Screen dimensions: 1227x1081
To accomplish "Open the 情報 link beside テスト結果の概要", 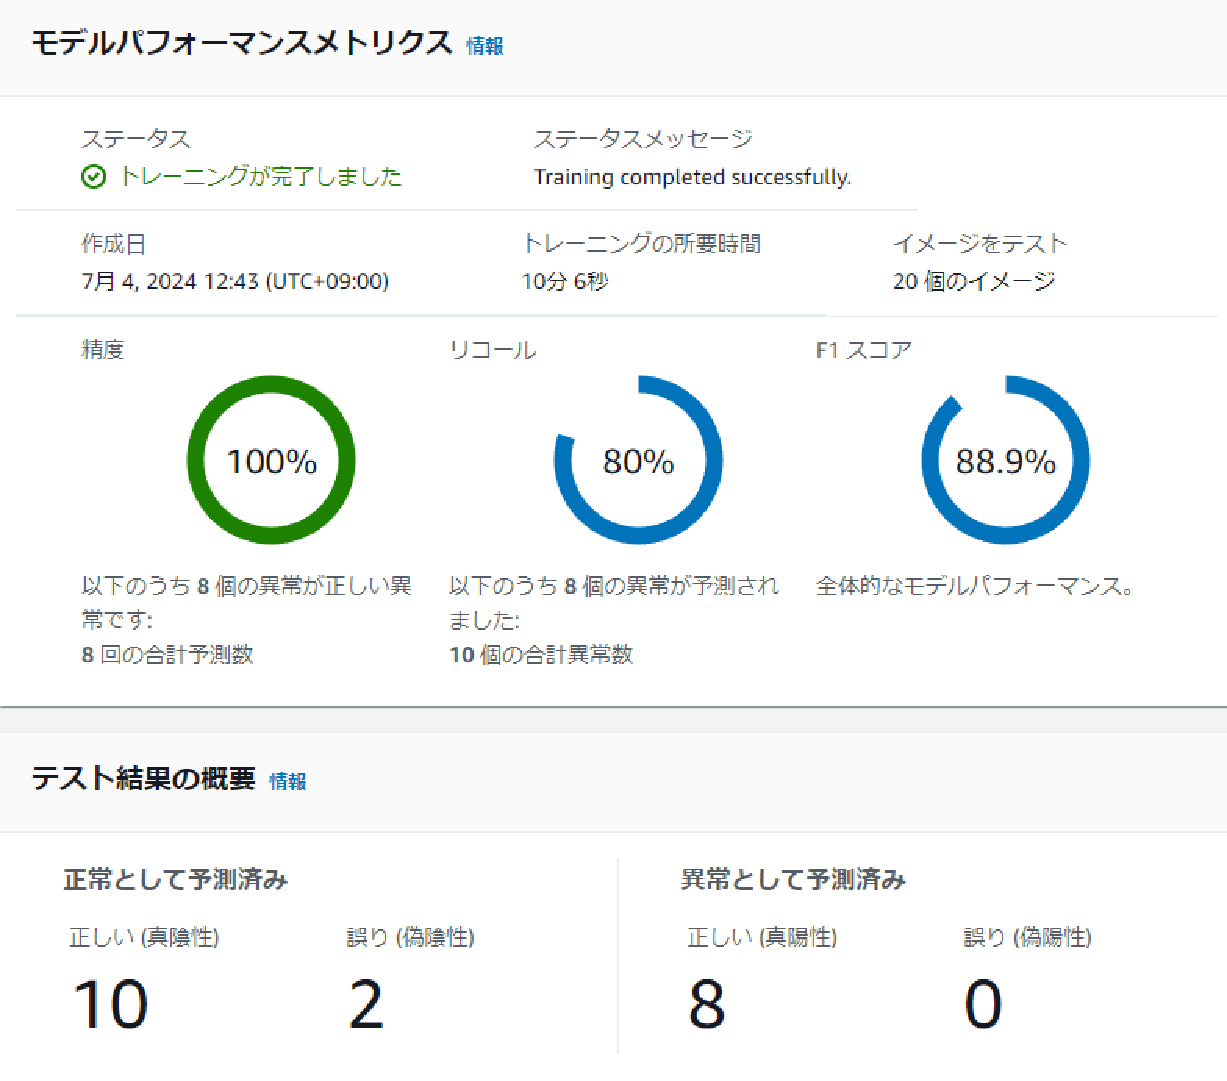I will coord(290,781).
